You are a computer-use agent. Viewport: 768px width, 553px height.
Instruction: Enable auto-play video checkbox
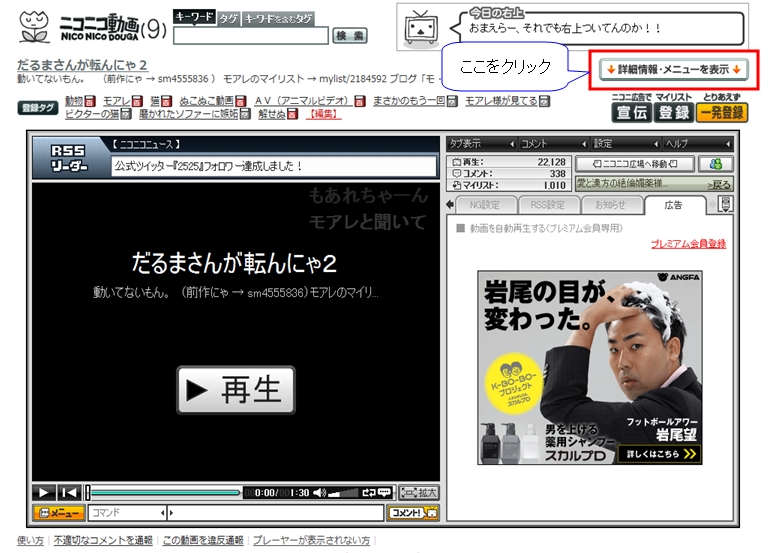(x=461, y=228)
